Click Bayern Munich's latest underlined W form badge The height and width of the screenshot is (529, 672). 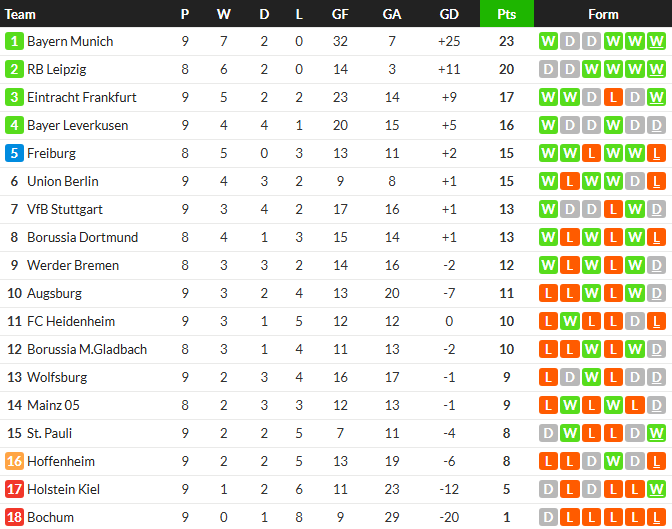click(656, 41)
